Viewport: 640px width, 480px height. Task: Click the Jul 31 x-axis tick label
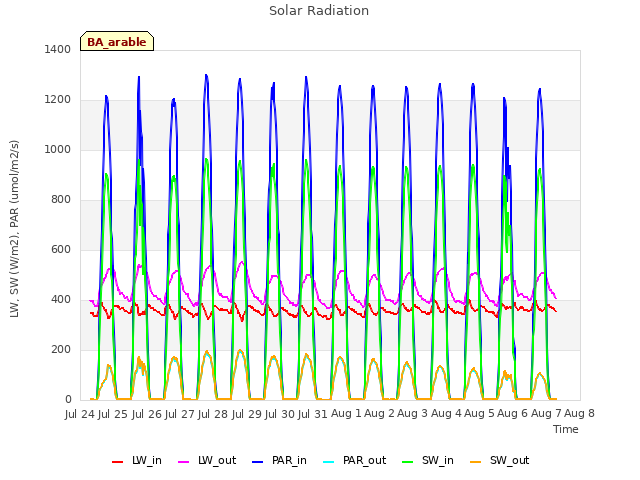point(313,414)
